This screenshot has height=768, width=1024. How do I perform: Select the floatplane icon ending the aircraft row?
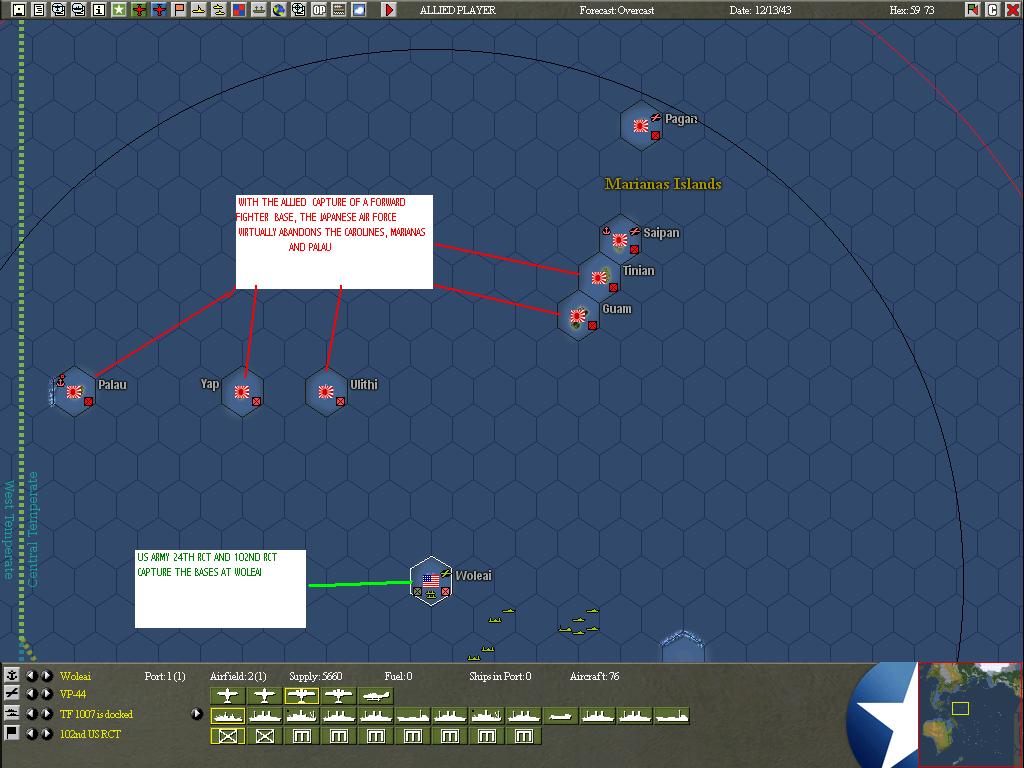coord(376,696)
